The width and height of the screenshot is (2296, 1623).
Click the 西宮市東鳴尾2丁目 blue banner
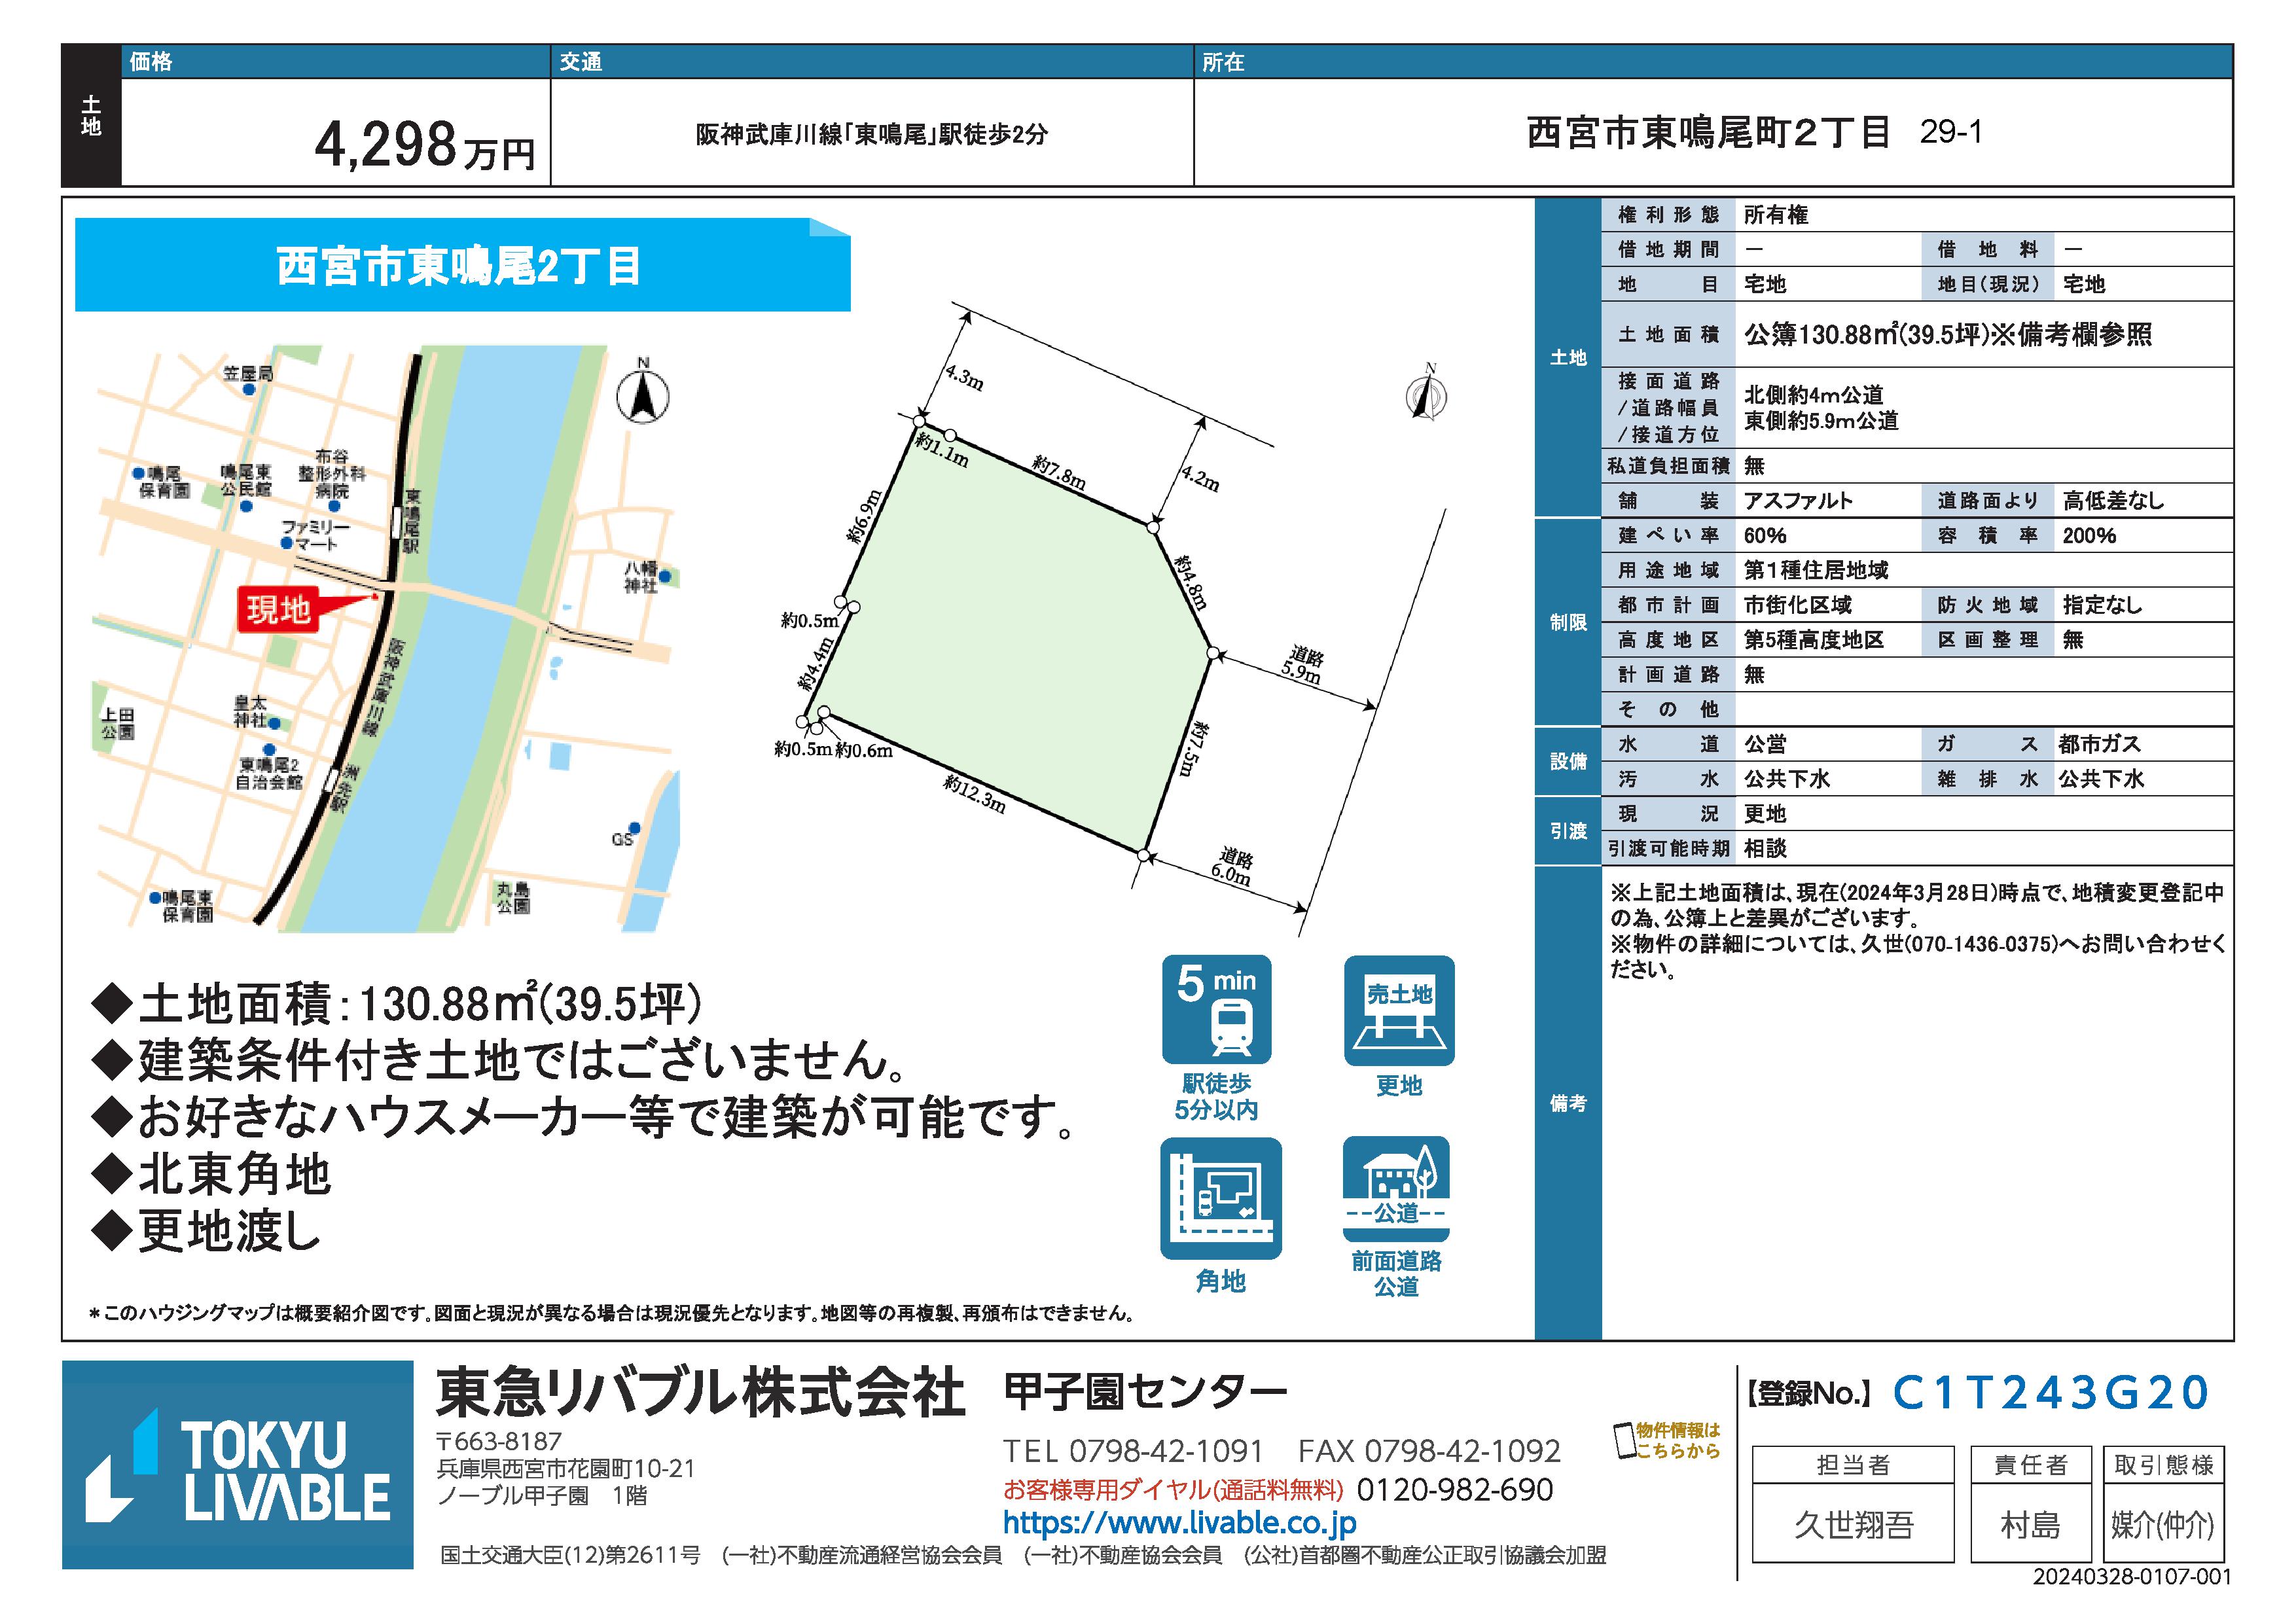coord(460,267)
